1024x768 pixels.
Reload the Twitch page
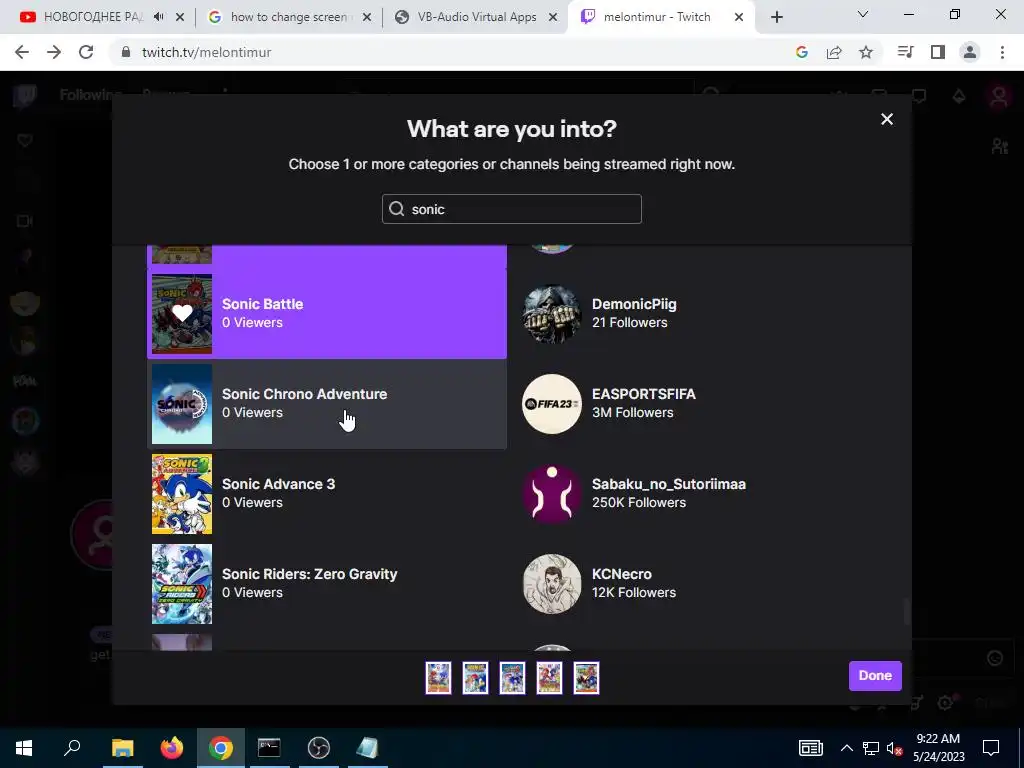pos(86,52)
